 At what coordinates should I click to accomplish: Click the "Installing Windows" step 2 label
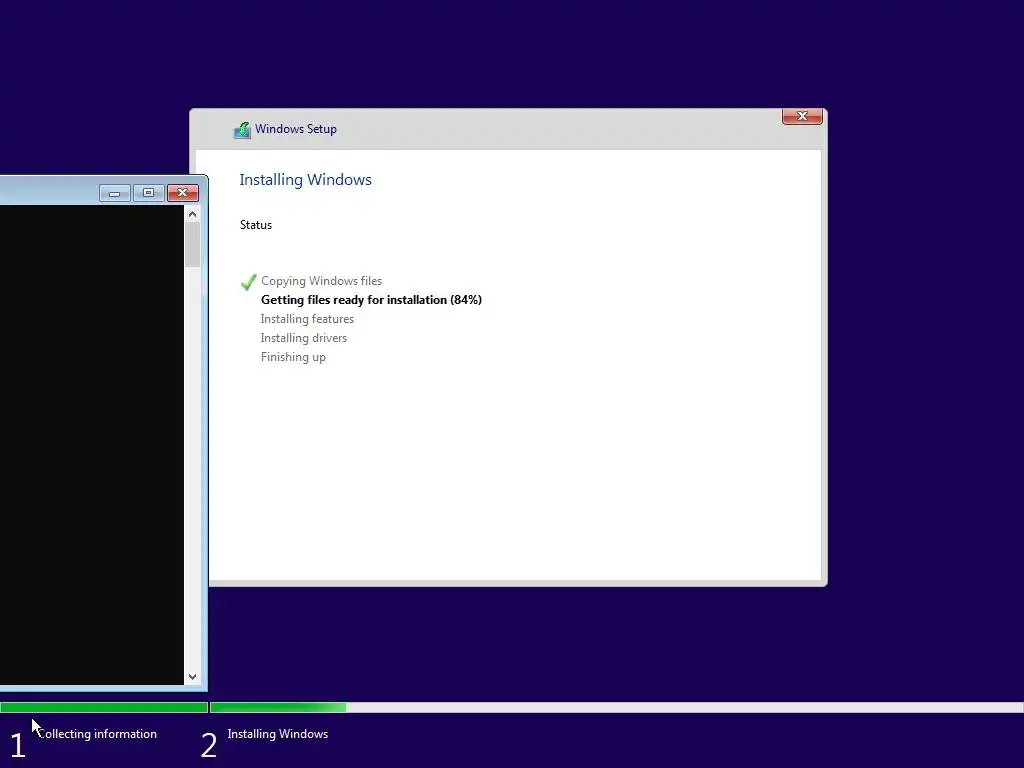click(278, 734)
